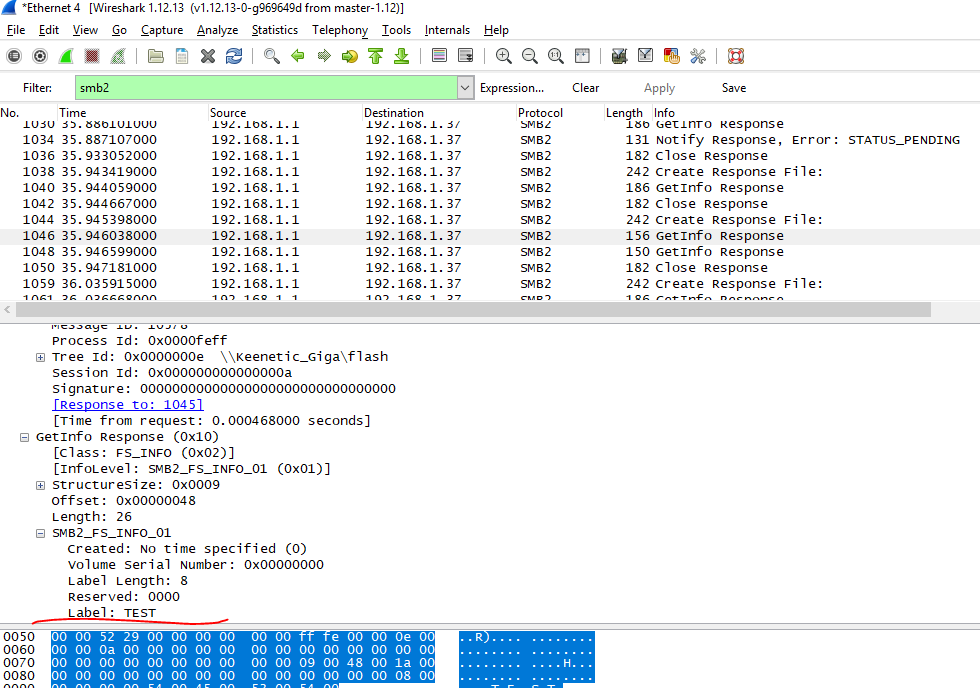The image size is (980, 688).
Task: Open the View menu
Action: click(85, 30)
